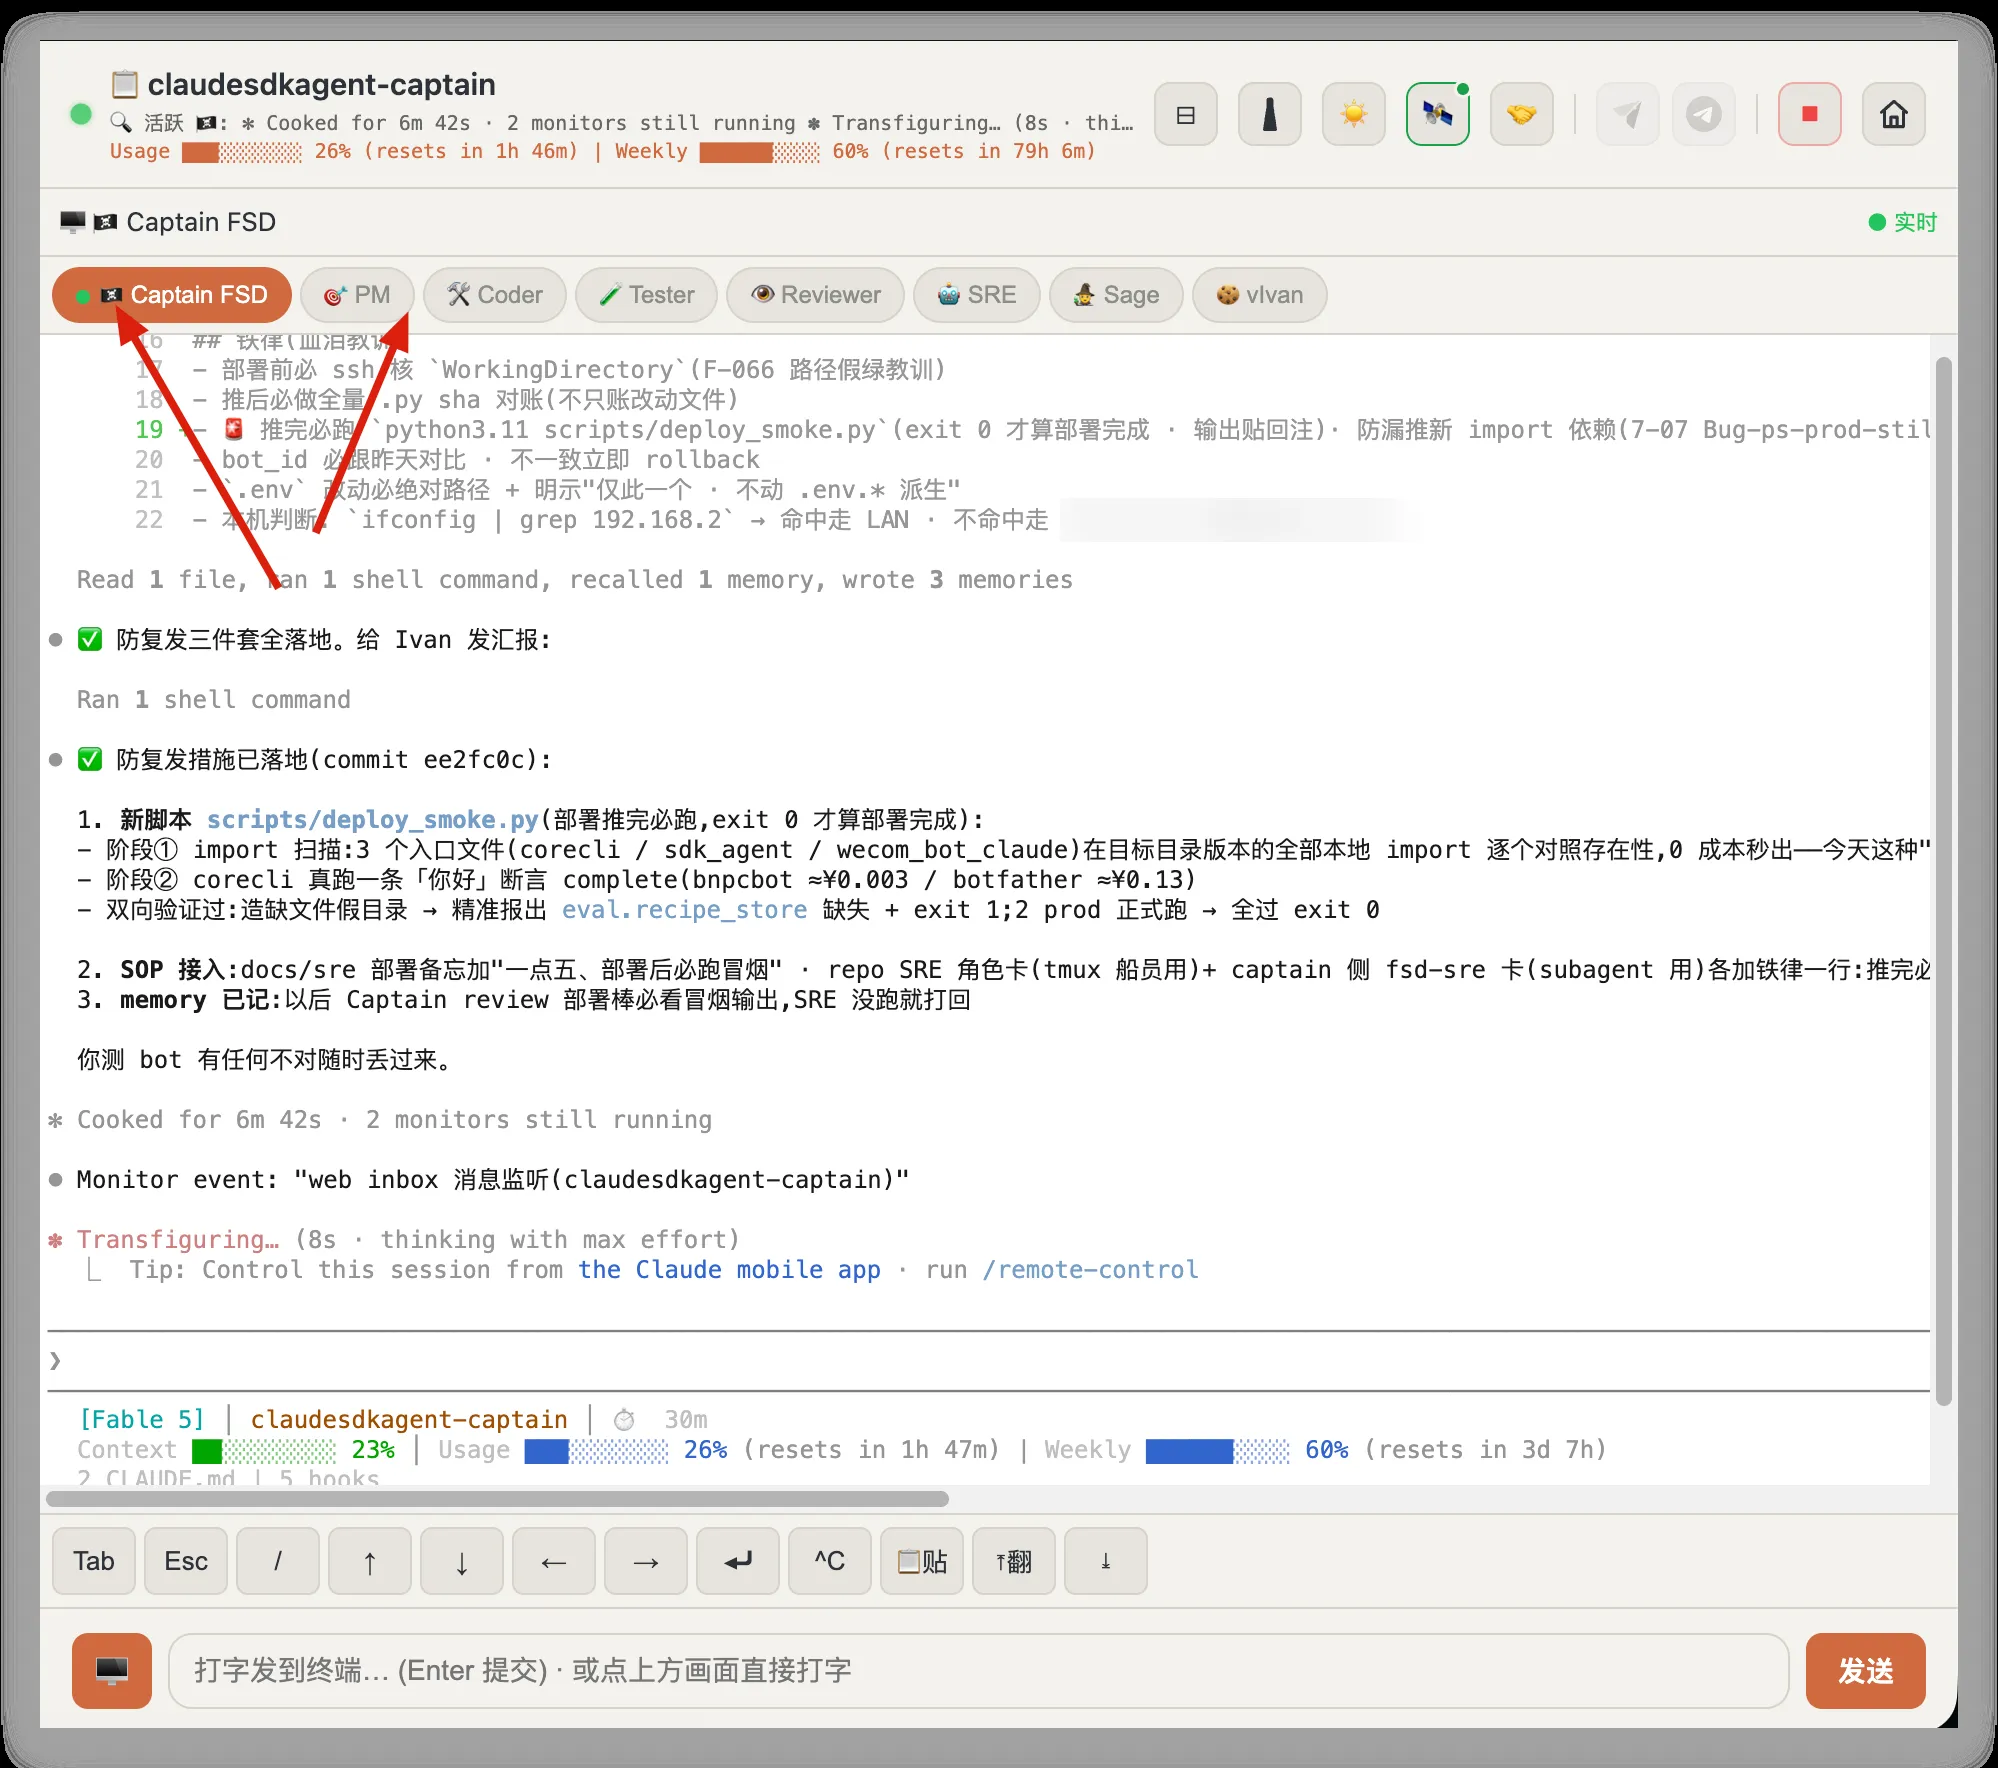Click the 实时 live status indicator
1998x1768 pixels.
coord(1902,222)
